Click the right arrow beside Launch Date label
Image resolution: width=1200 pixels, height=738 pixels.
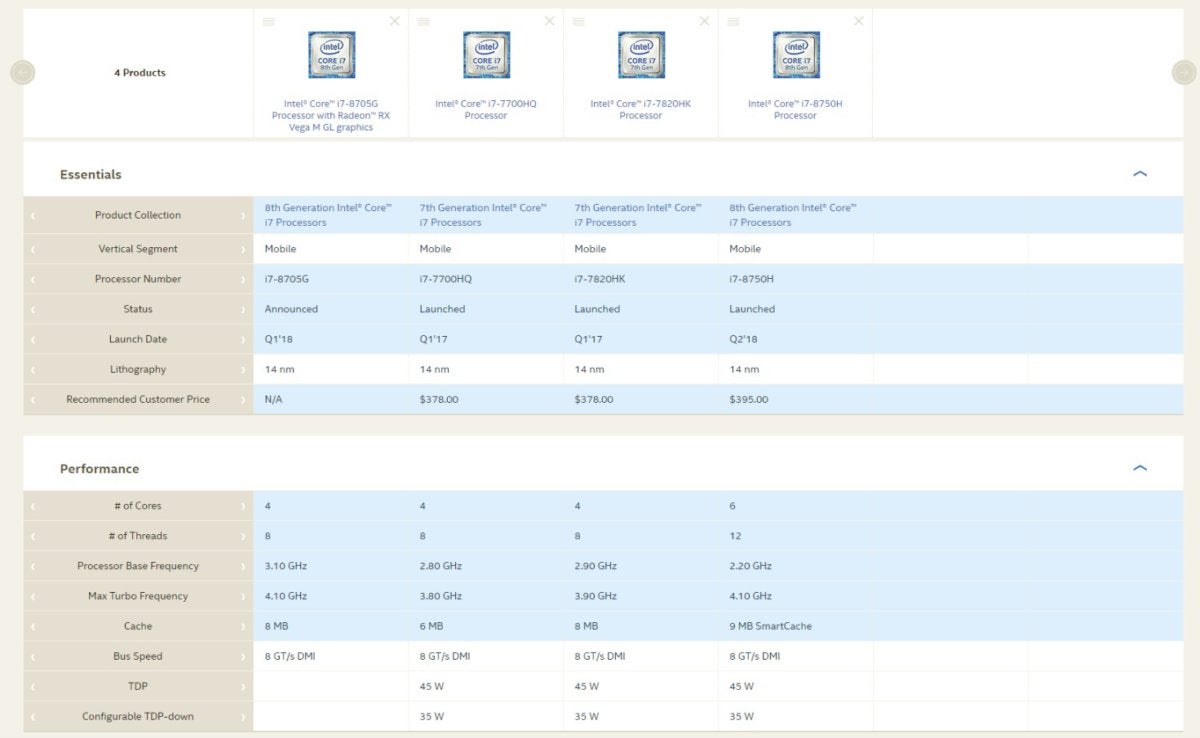tap(243, 339)
